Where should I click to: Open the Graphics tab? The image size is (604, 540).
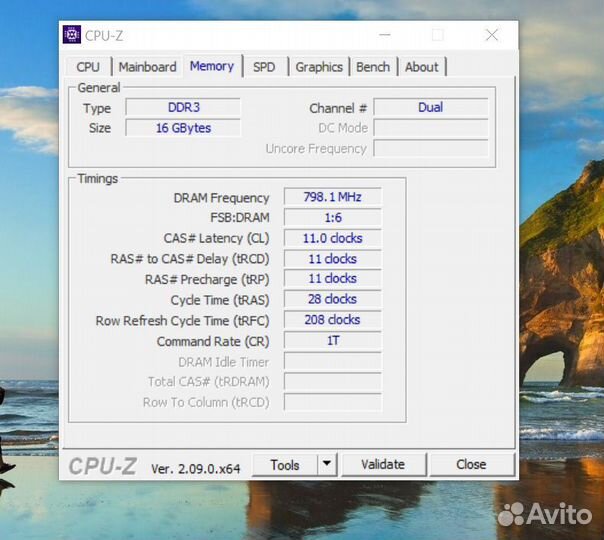[319, 67]
